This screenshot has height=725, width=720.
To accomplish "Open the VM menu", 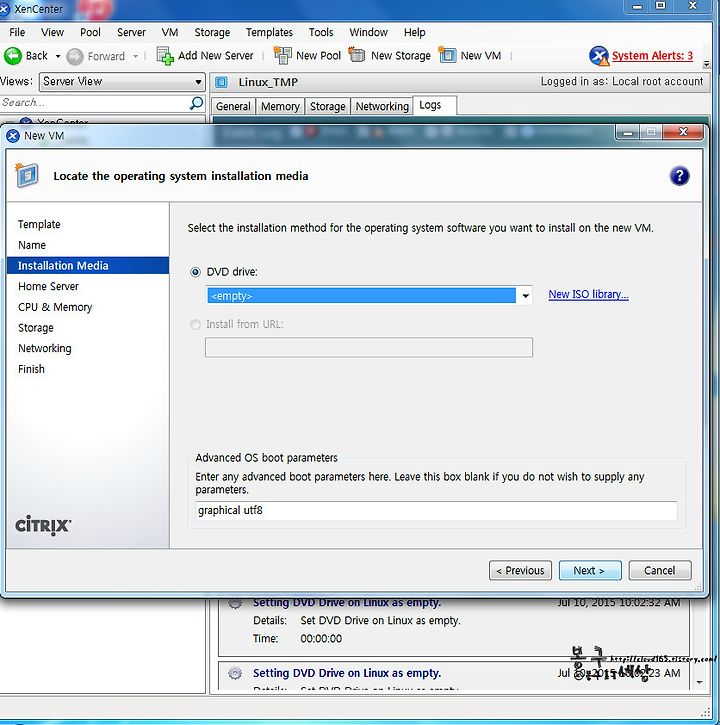I will pyautogui.click(x=170, y=32).
